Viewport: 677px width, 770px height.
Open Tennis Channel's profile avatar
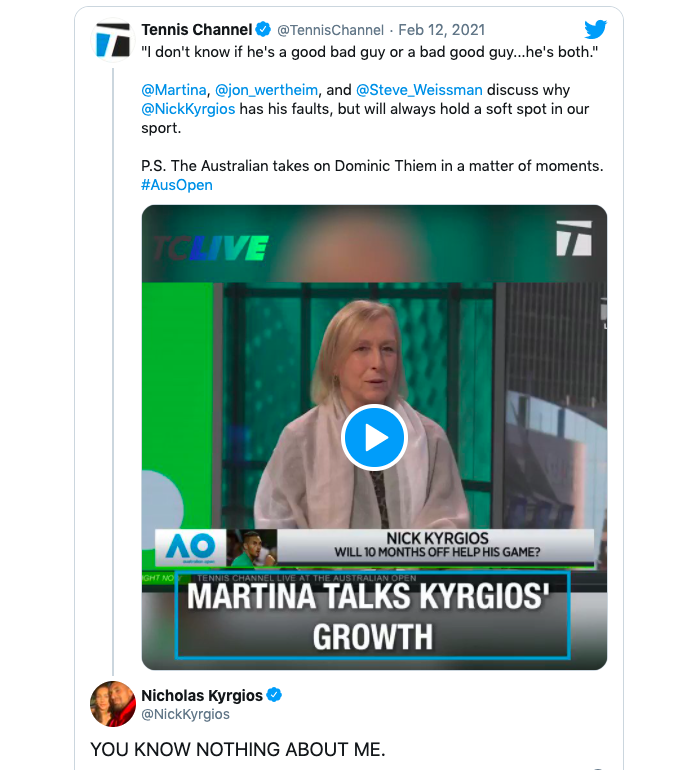point(111,43)
